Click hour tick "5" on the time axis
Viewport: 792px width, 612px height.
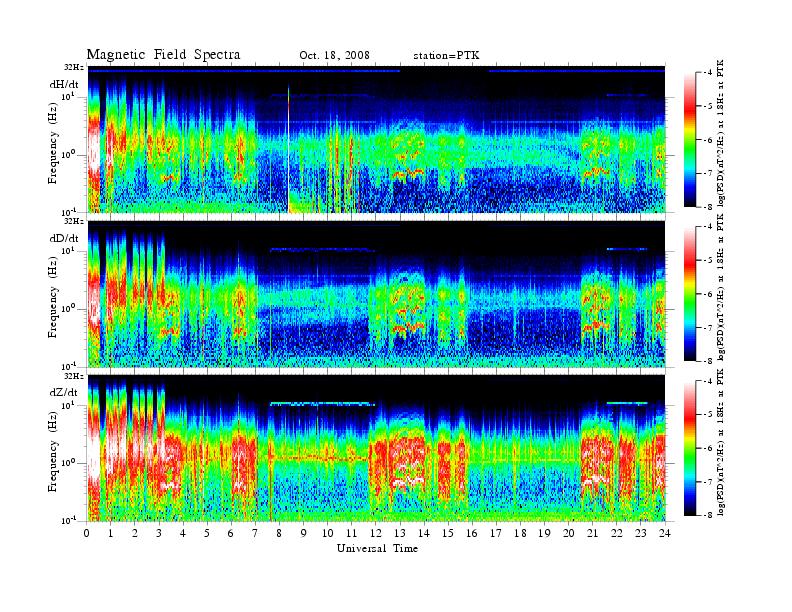point(207,533)
